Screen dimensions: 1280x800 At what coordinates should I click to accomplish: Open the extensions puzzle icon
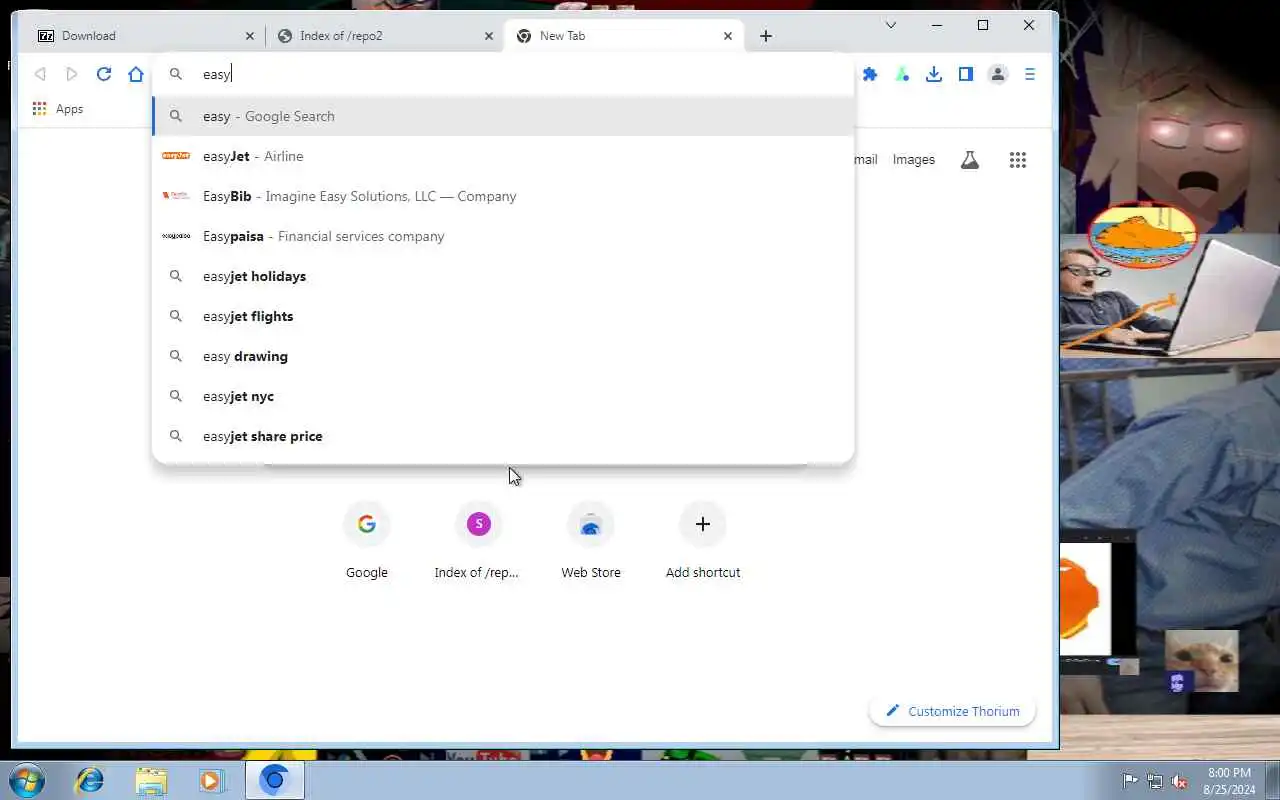(870, 74)
